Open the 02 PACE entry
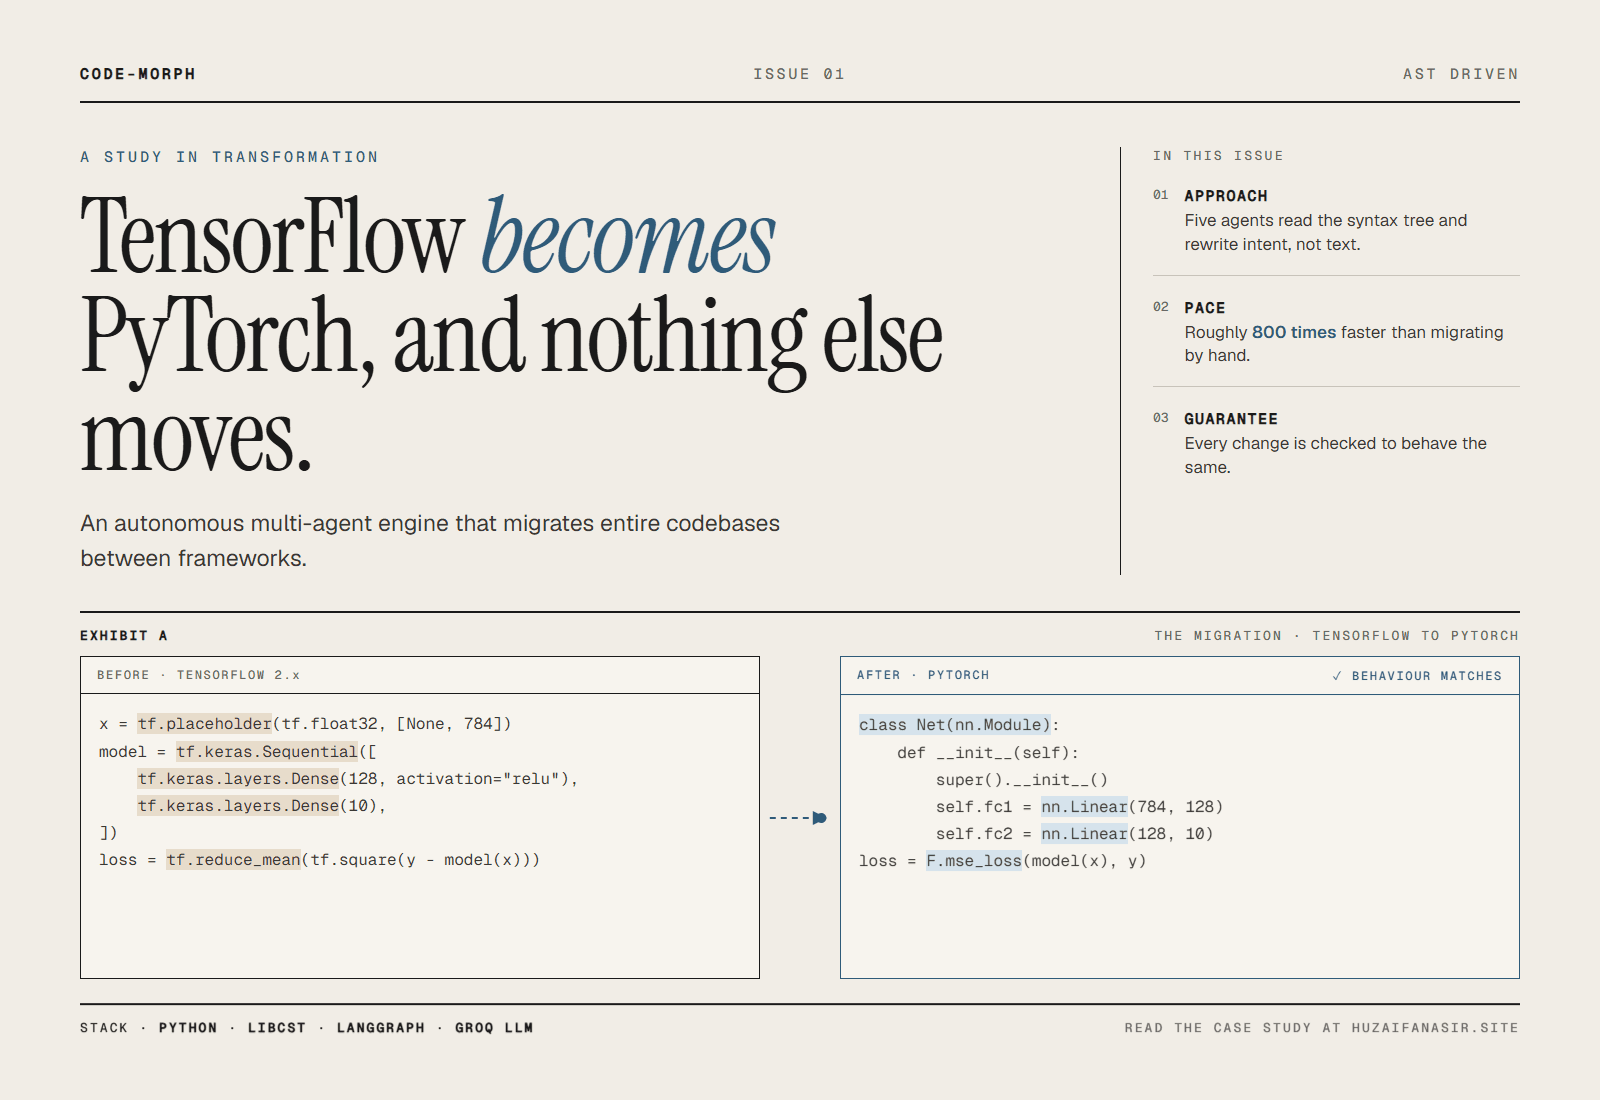 tap(1336, 331)
